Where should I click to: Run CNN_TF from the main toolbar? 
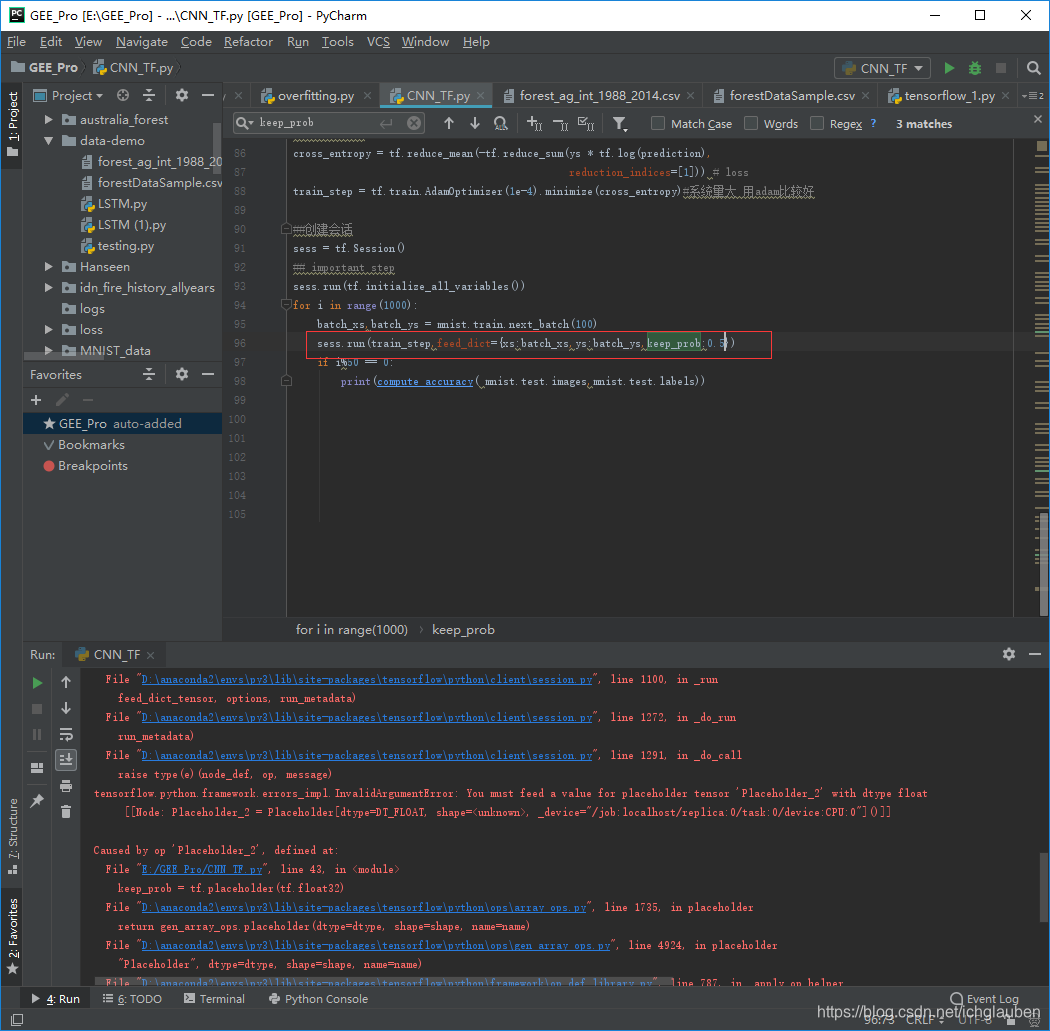click(x=949, y=68)
